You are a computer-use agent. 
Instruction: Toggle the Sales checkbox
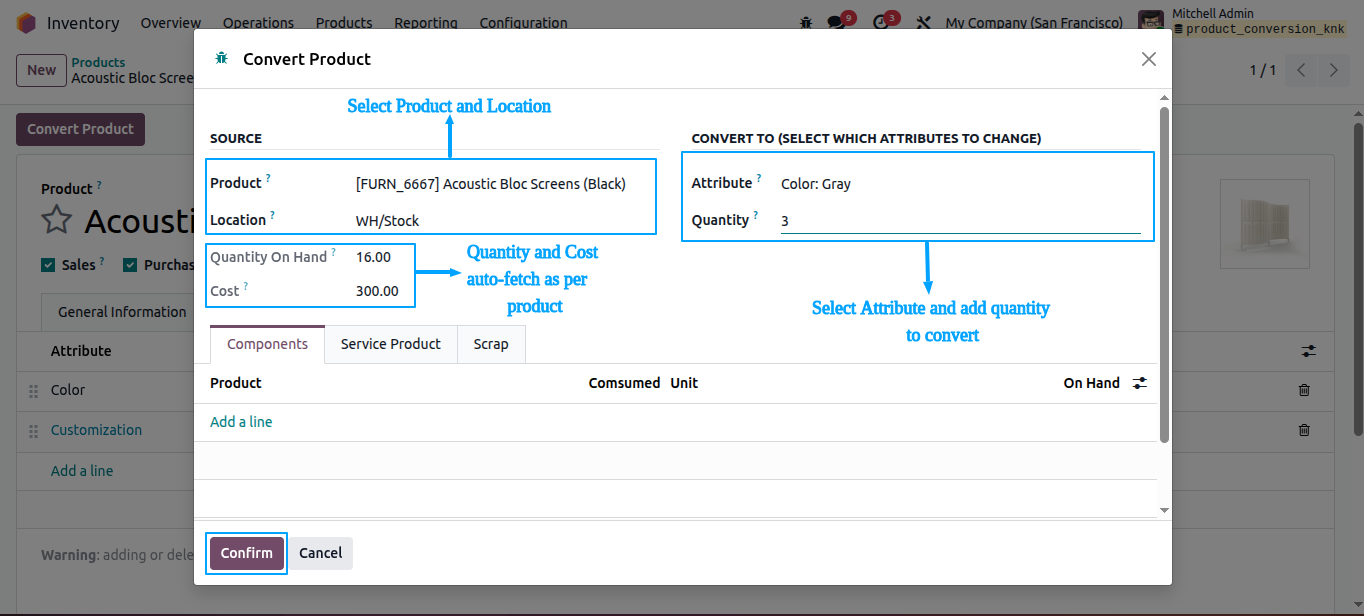click(x=48, y=265)
